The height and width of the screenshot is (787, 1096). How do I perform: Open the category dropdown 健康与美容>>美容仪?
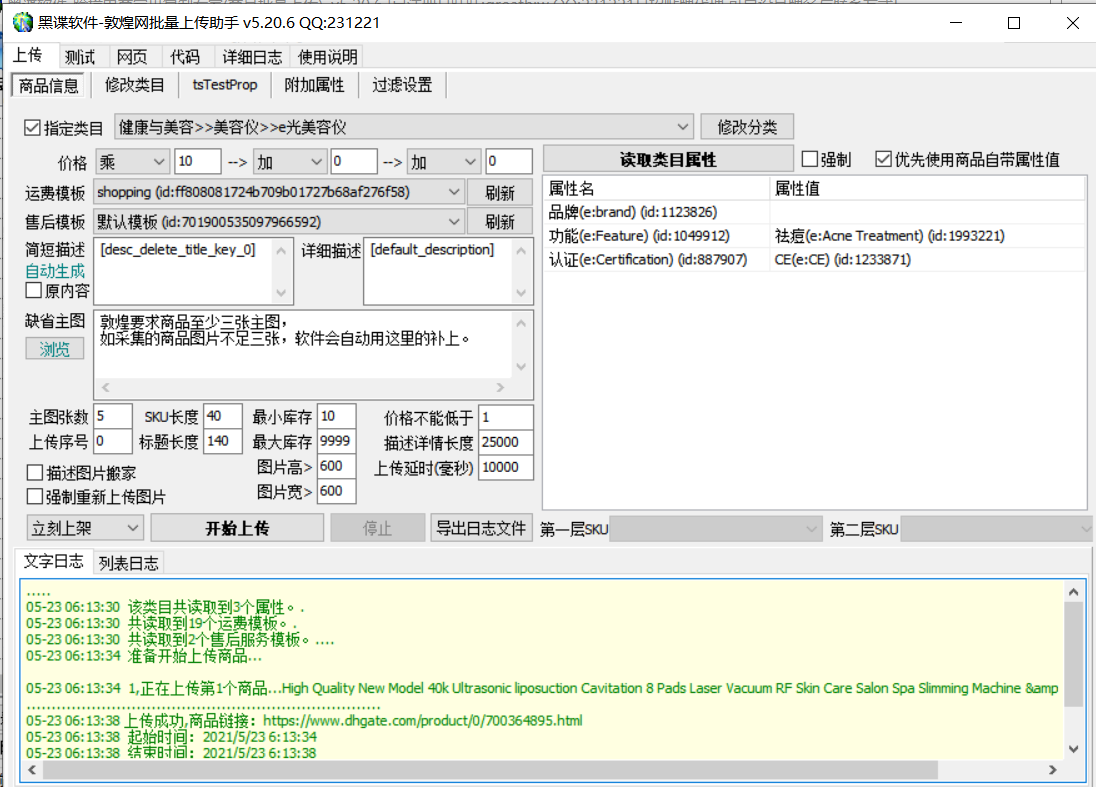(404, 127)
